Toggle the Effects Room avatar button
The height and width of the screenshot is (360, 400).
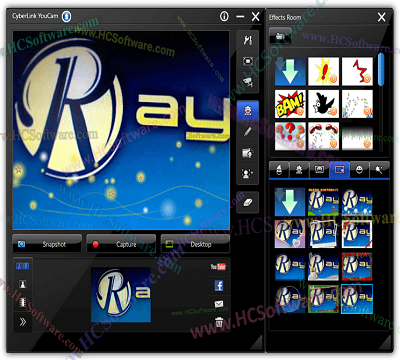247,110
